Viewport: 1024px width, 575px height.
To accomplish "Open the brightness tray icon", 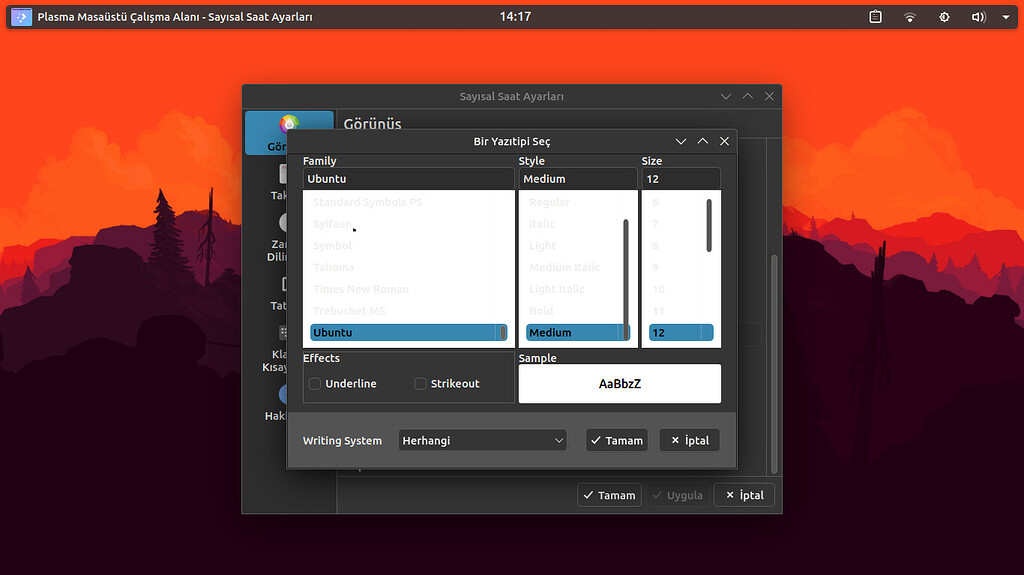I will pyautogui.click(x=944, y=17).
